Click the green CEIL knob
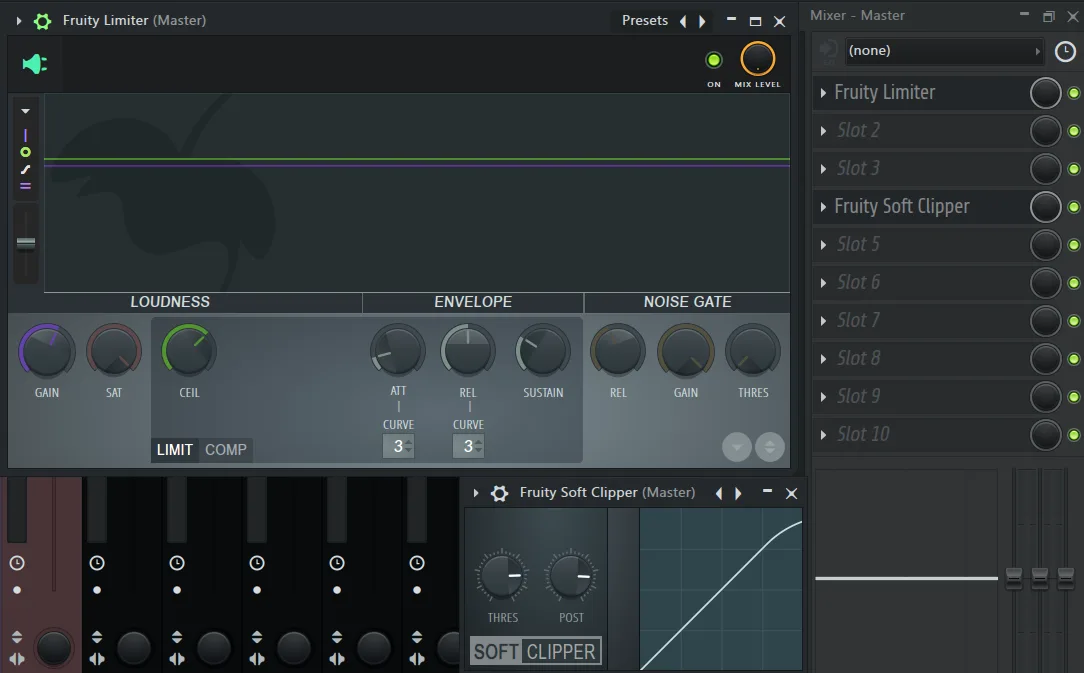 (189, 351)
